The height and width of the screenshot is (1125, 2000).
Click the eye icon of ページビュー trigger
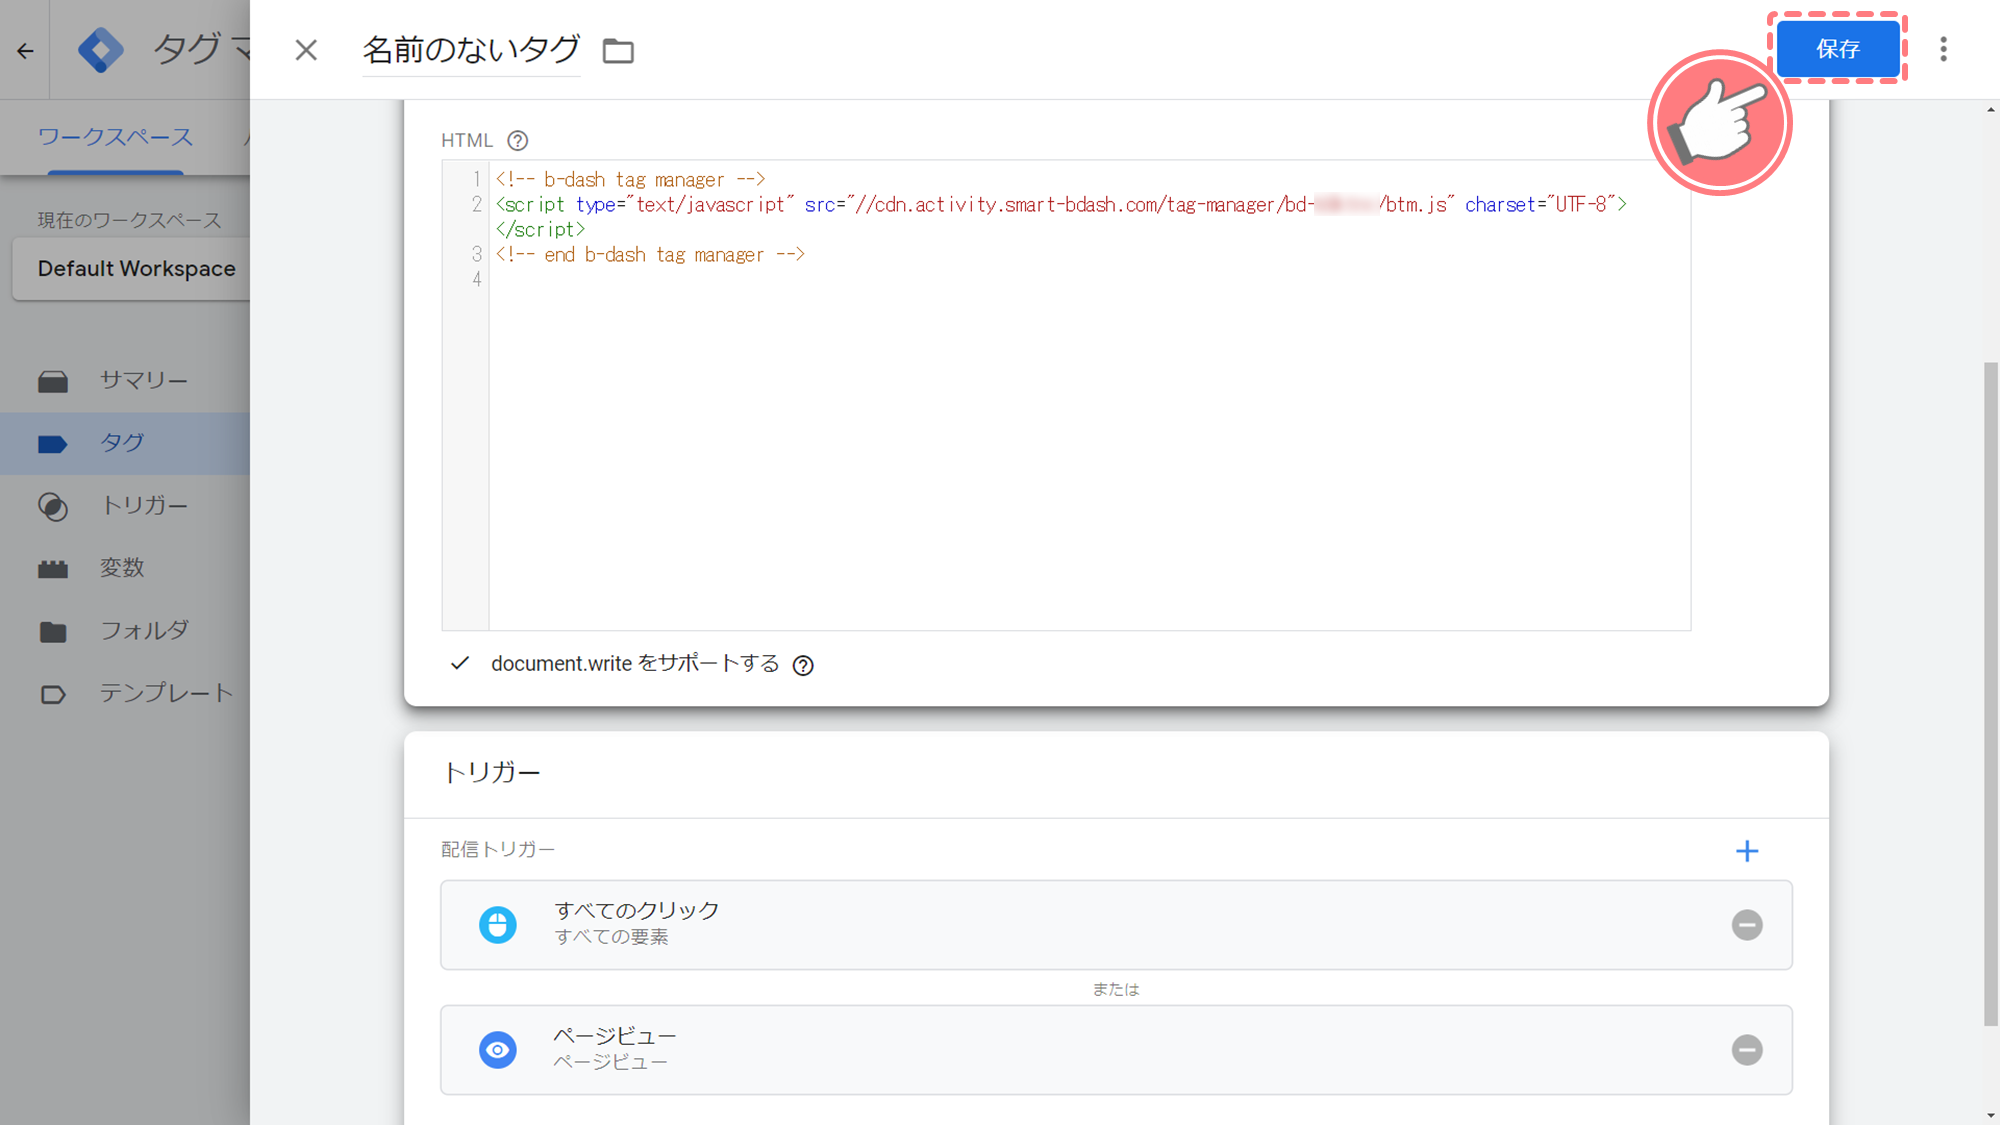point(498,1050)
